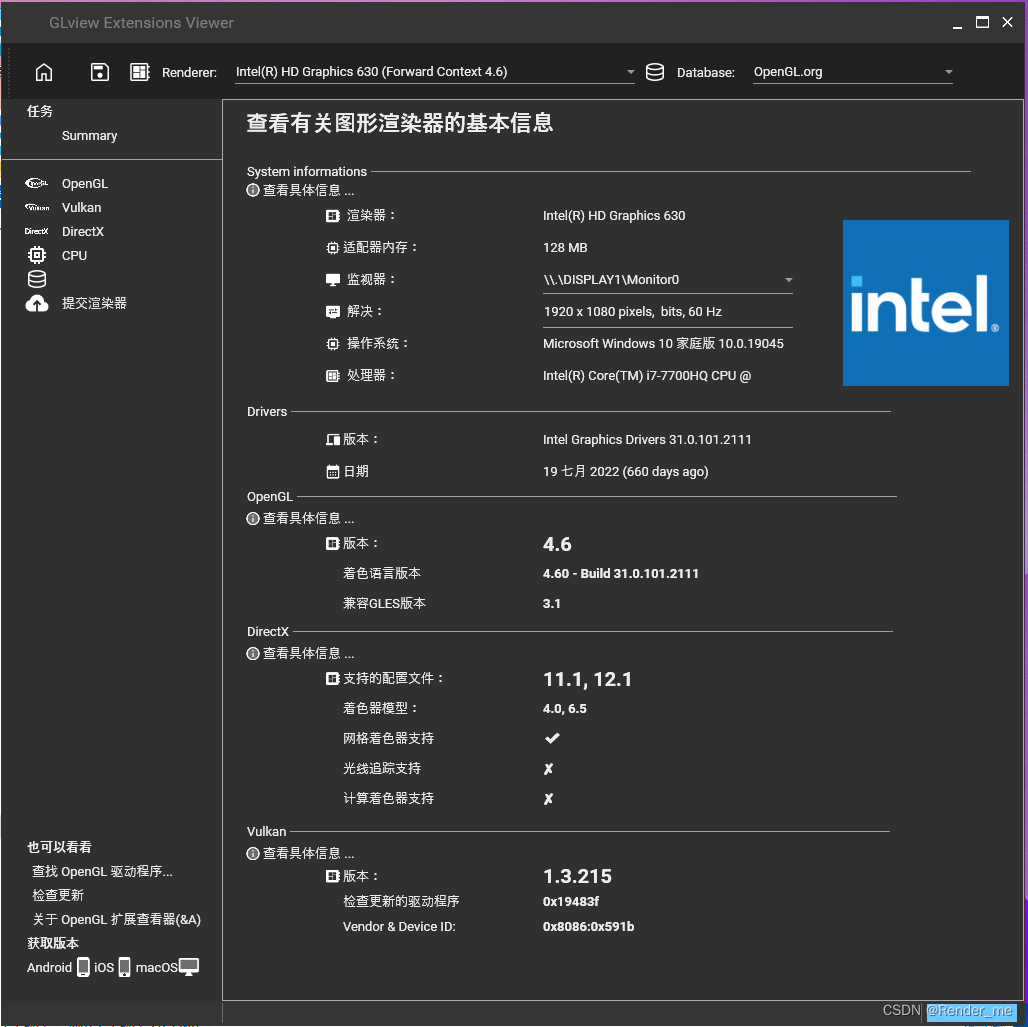The image size is (1028, 1027).
Task: Click the macOS desktop monitor icon
Action: (189, 967)
